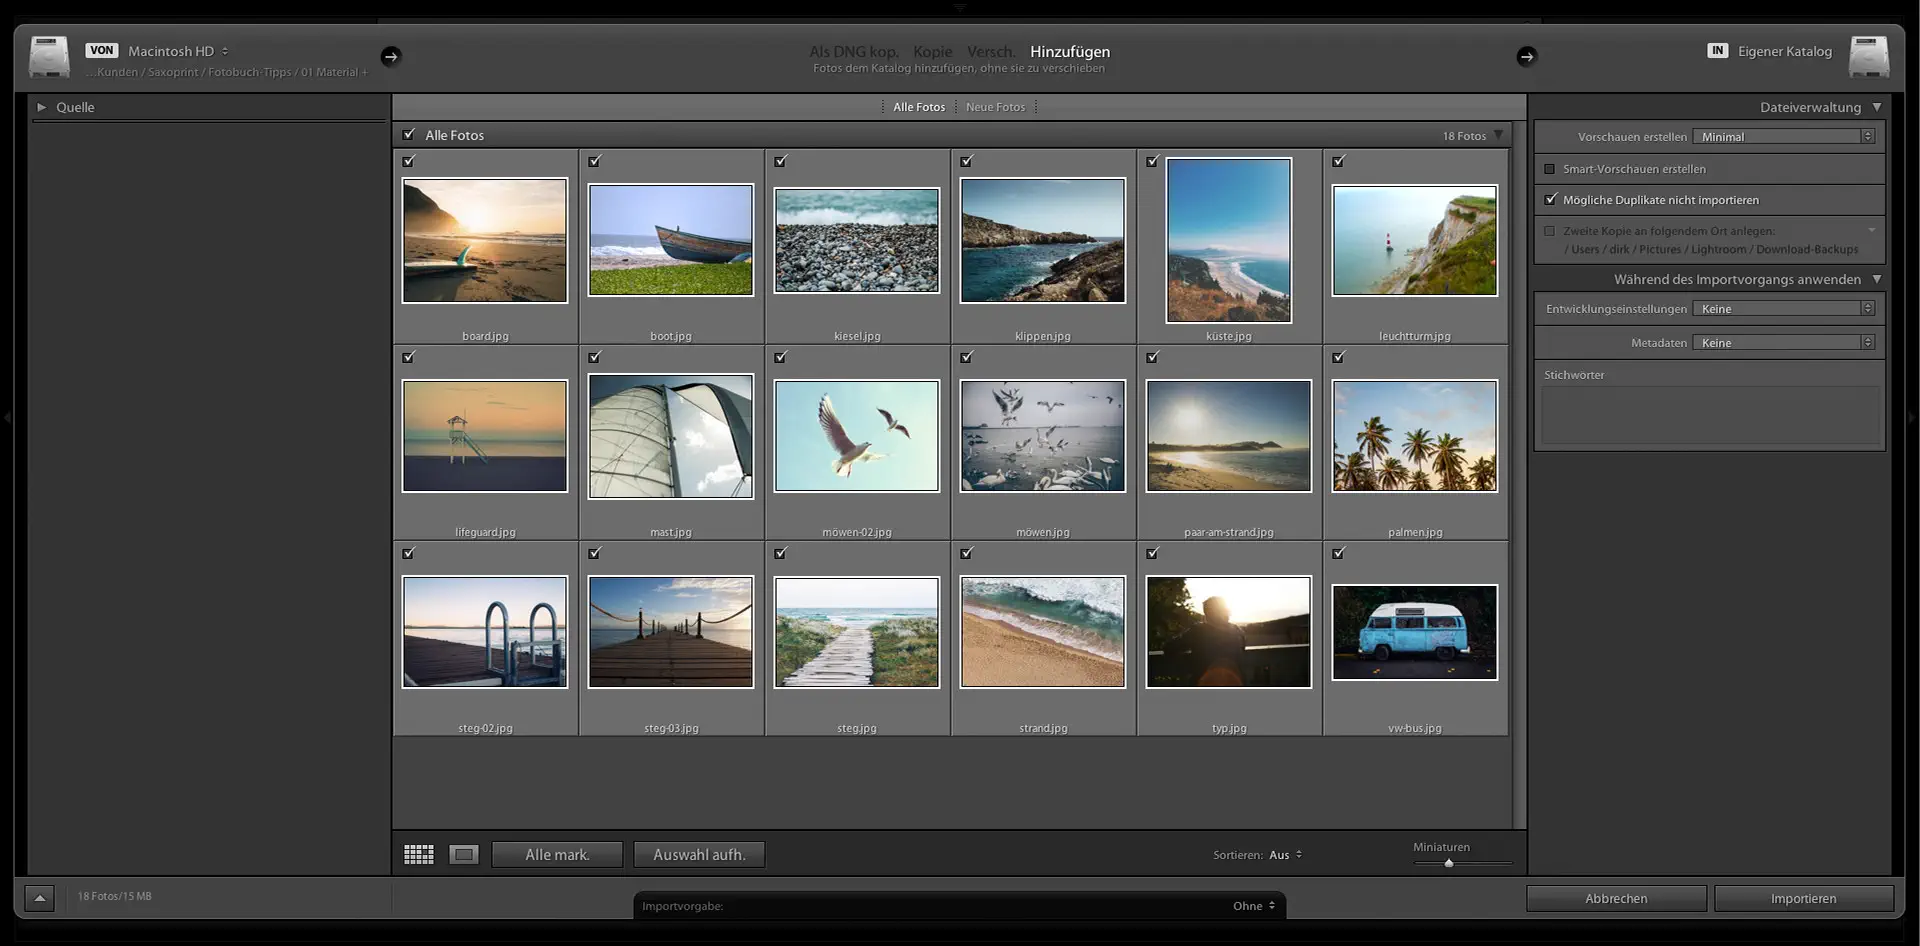Switch to the Neue Fotos tab
1920x946 pixels.
(x=996, y=106)
